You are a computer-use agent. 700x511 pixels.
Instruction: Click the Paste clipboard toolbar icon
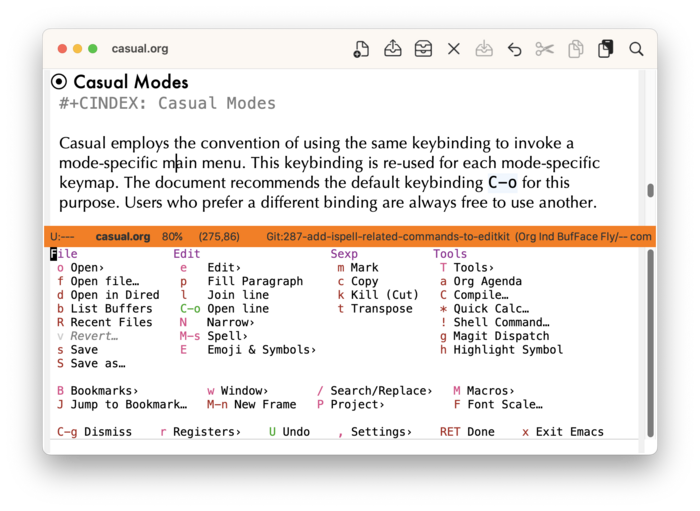[x=605, y=49]
